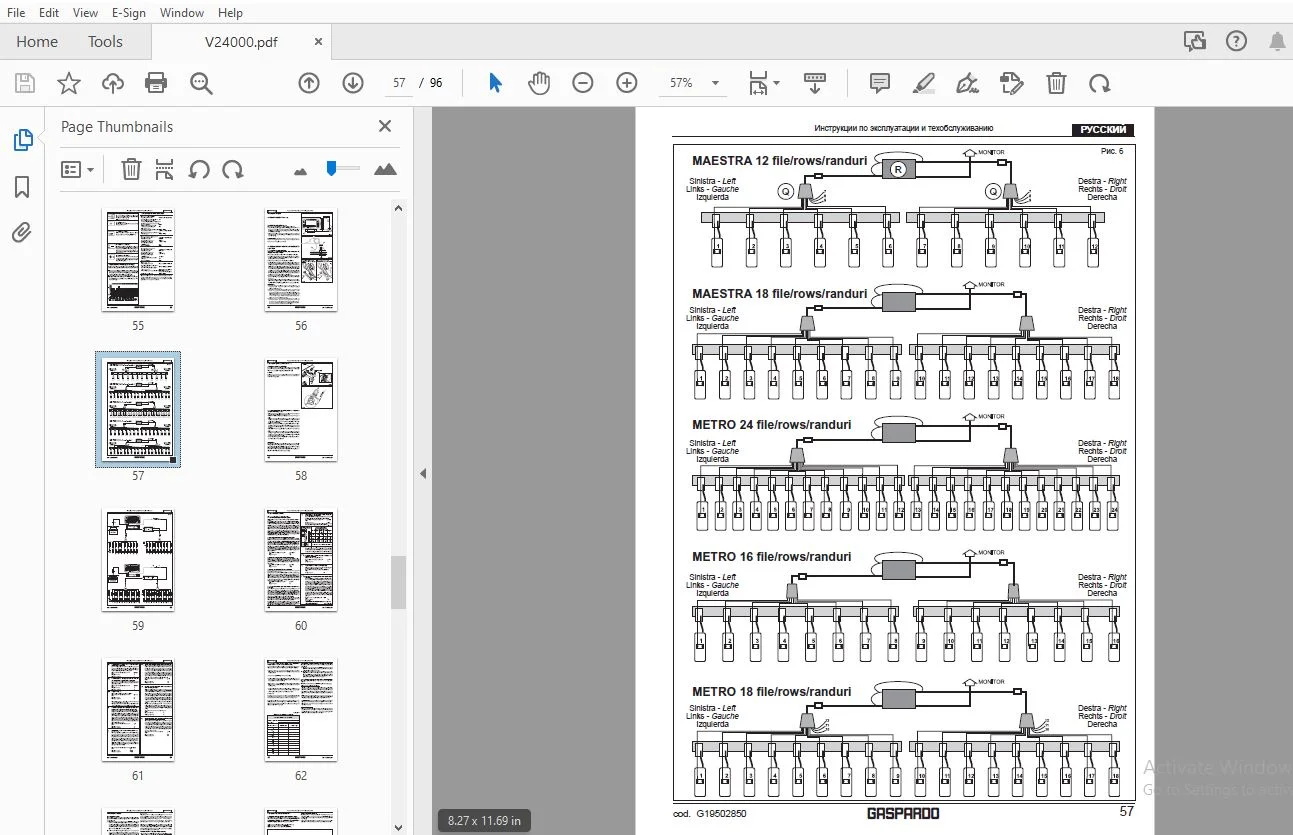Activate the hand pan tool
The image size is (1293, 835).
point(539,83)
